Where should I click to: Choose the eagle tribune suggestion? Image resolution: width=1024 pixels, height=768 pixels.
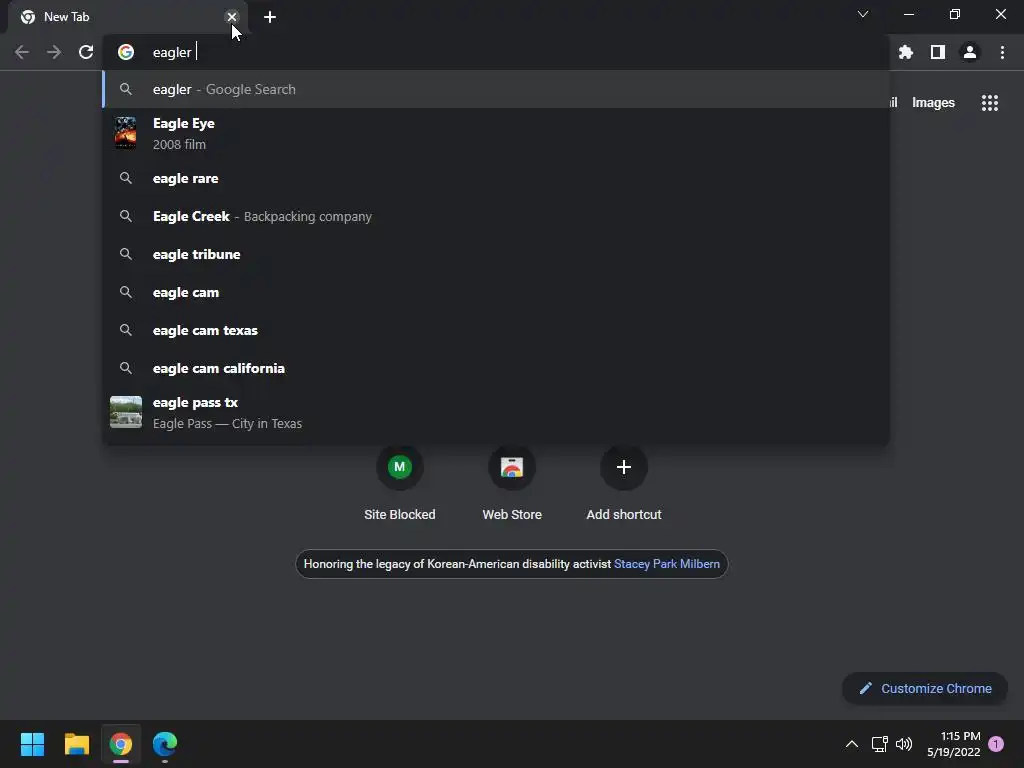click(x=496, y=254)
